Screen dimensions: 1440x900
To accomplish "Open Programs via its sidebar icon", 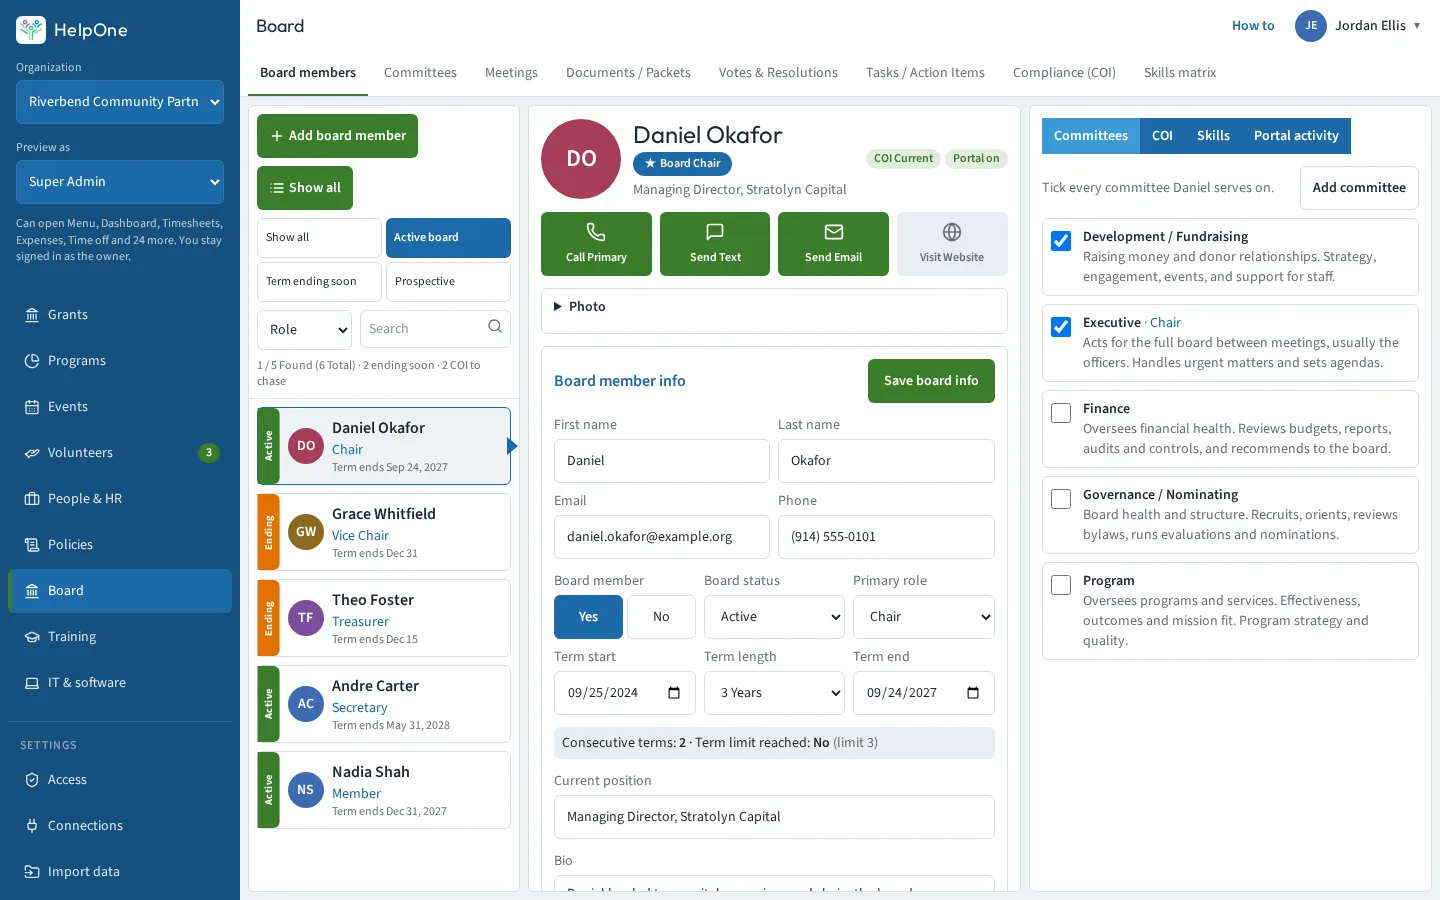I will (32, 361).
